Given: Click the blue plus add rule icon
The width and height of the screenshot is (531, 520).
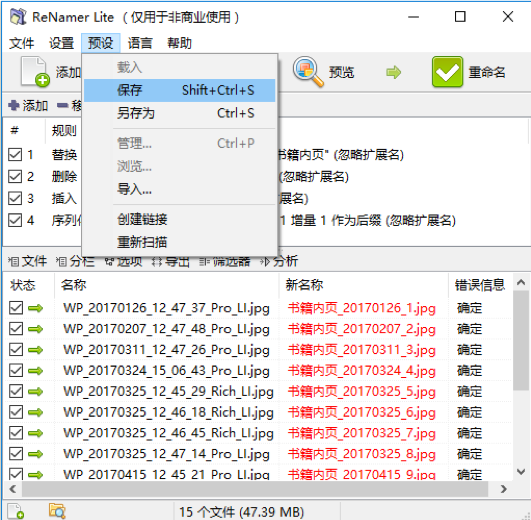Looking at the screenshot, I should (14, 105).
